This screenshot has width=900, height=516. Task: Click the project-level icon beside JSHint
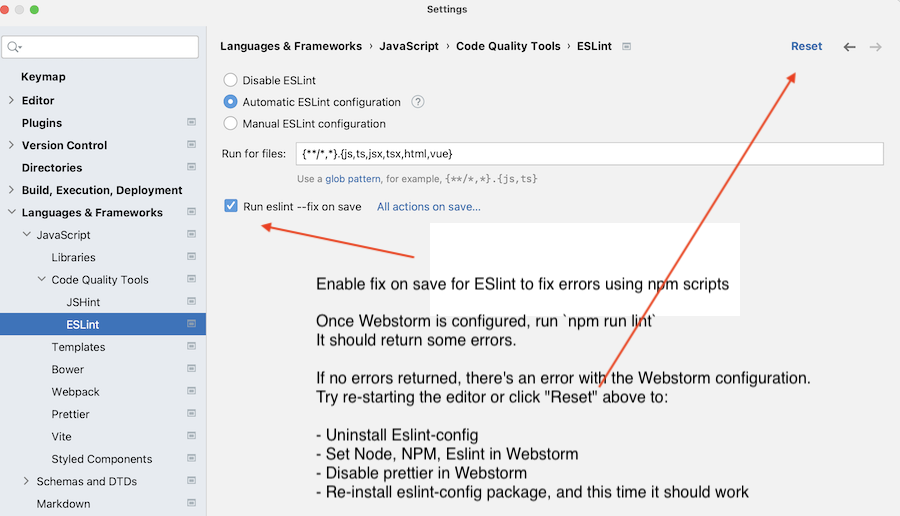click(192, 301)
